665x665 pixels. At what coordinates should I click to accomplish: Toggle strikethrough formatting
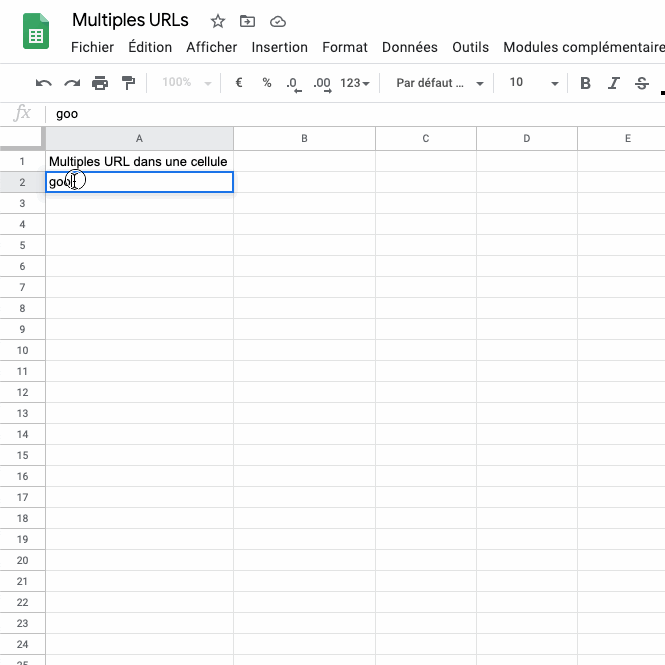642,83
